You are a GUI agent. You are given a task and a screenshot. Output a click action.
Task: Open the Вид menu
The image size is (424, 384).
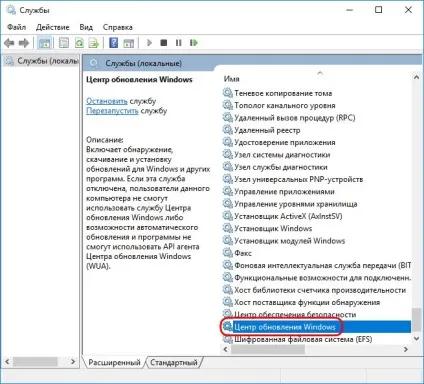(86, 27)
